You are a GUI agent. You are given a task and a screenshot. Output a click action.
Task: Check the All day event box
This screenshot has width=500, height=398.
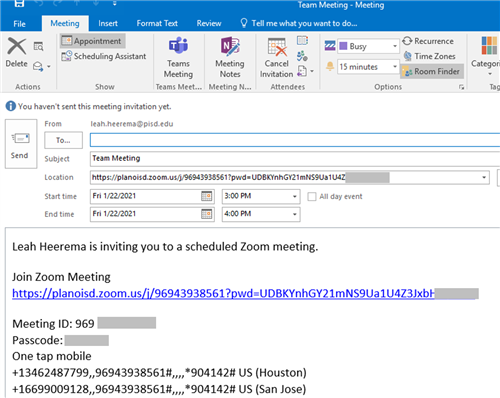coord(312,197)
